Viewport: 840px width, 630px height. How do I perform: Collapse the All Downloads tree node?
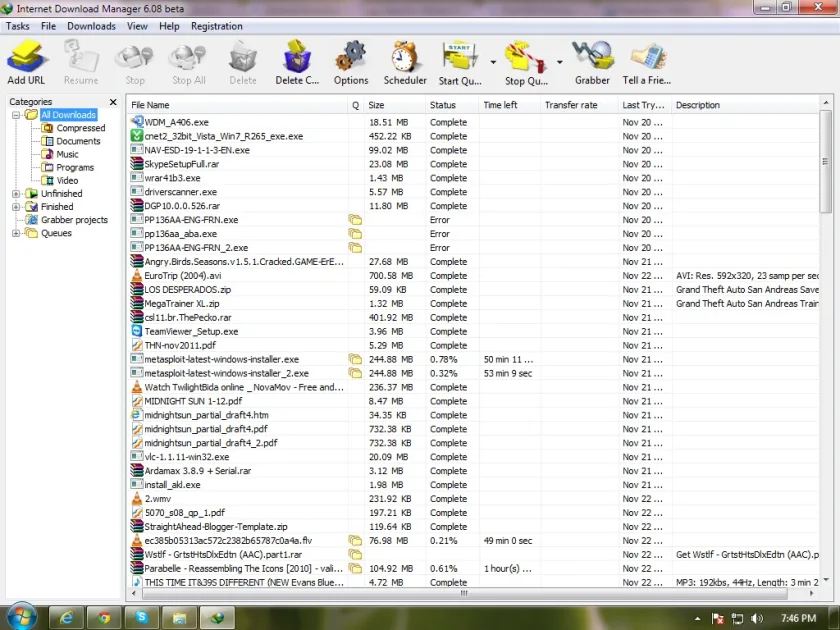[x=16, y=115]
